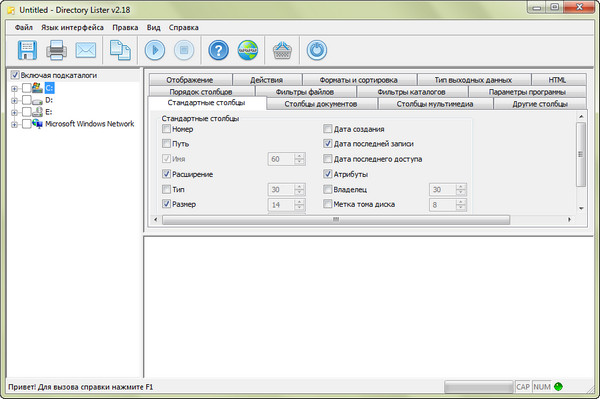Click the Copy to clipboard icon
600x399 pixels.
(121, 50)
